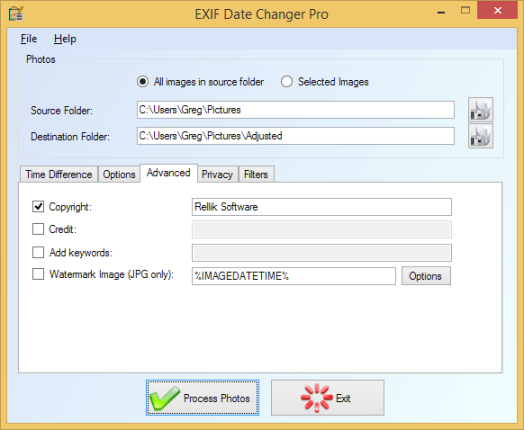Switch to the Time Difference tab
This screenshot has width=524, height=430.
(x=59, y=174)
